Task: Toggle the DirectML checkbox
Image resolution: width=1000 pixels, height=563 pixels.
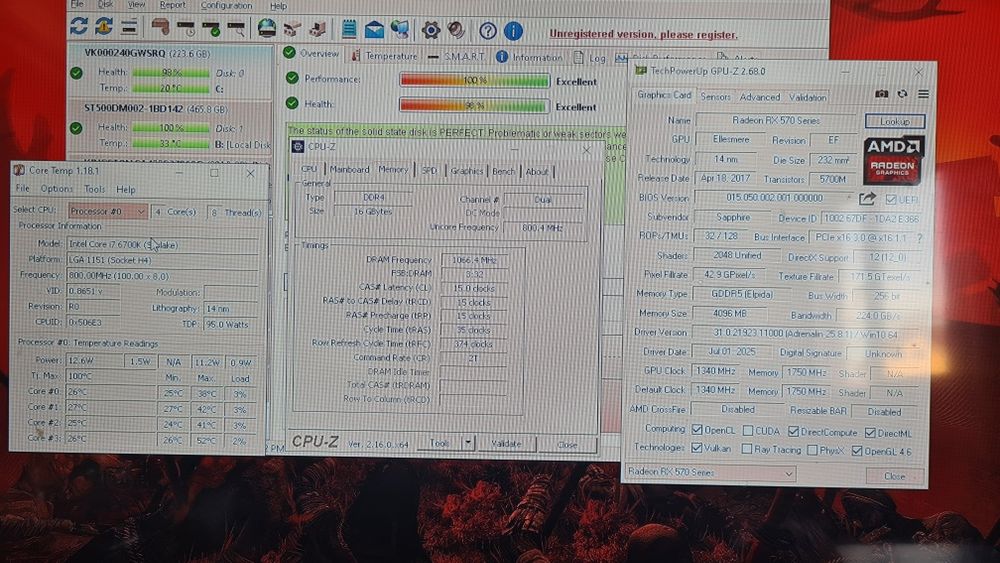Action: coord(870,433)
